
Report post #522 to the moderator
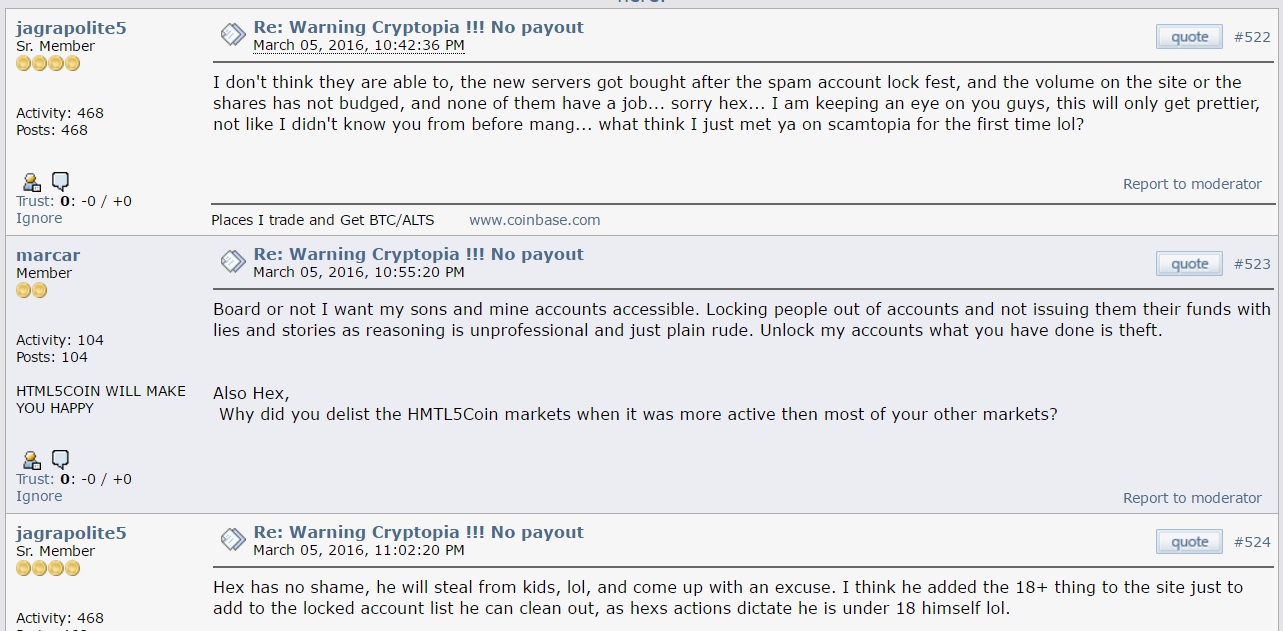1192,184
